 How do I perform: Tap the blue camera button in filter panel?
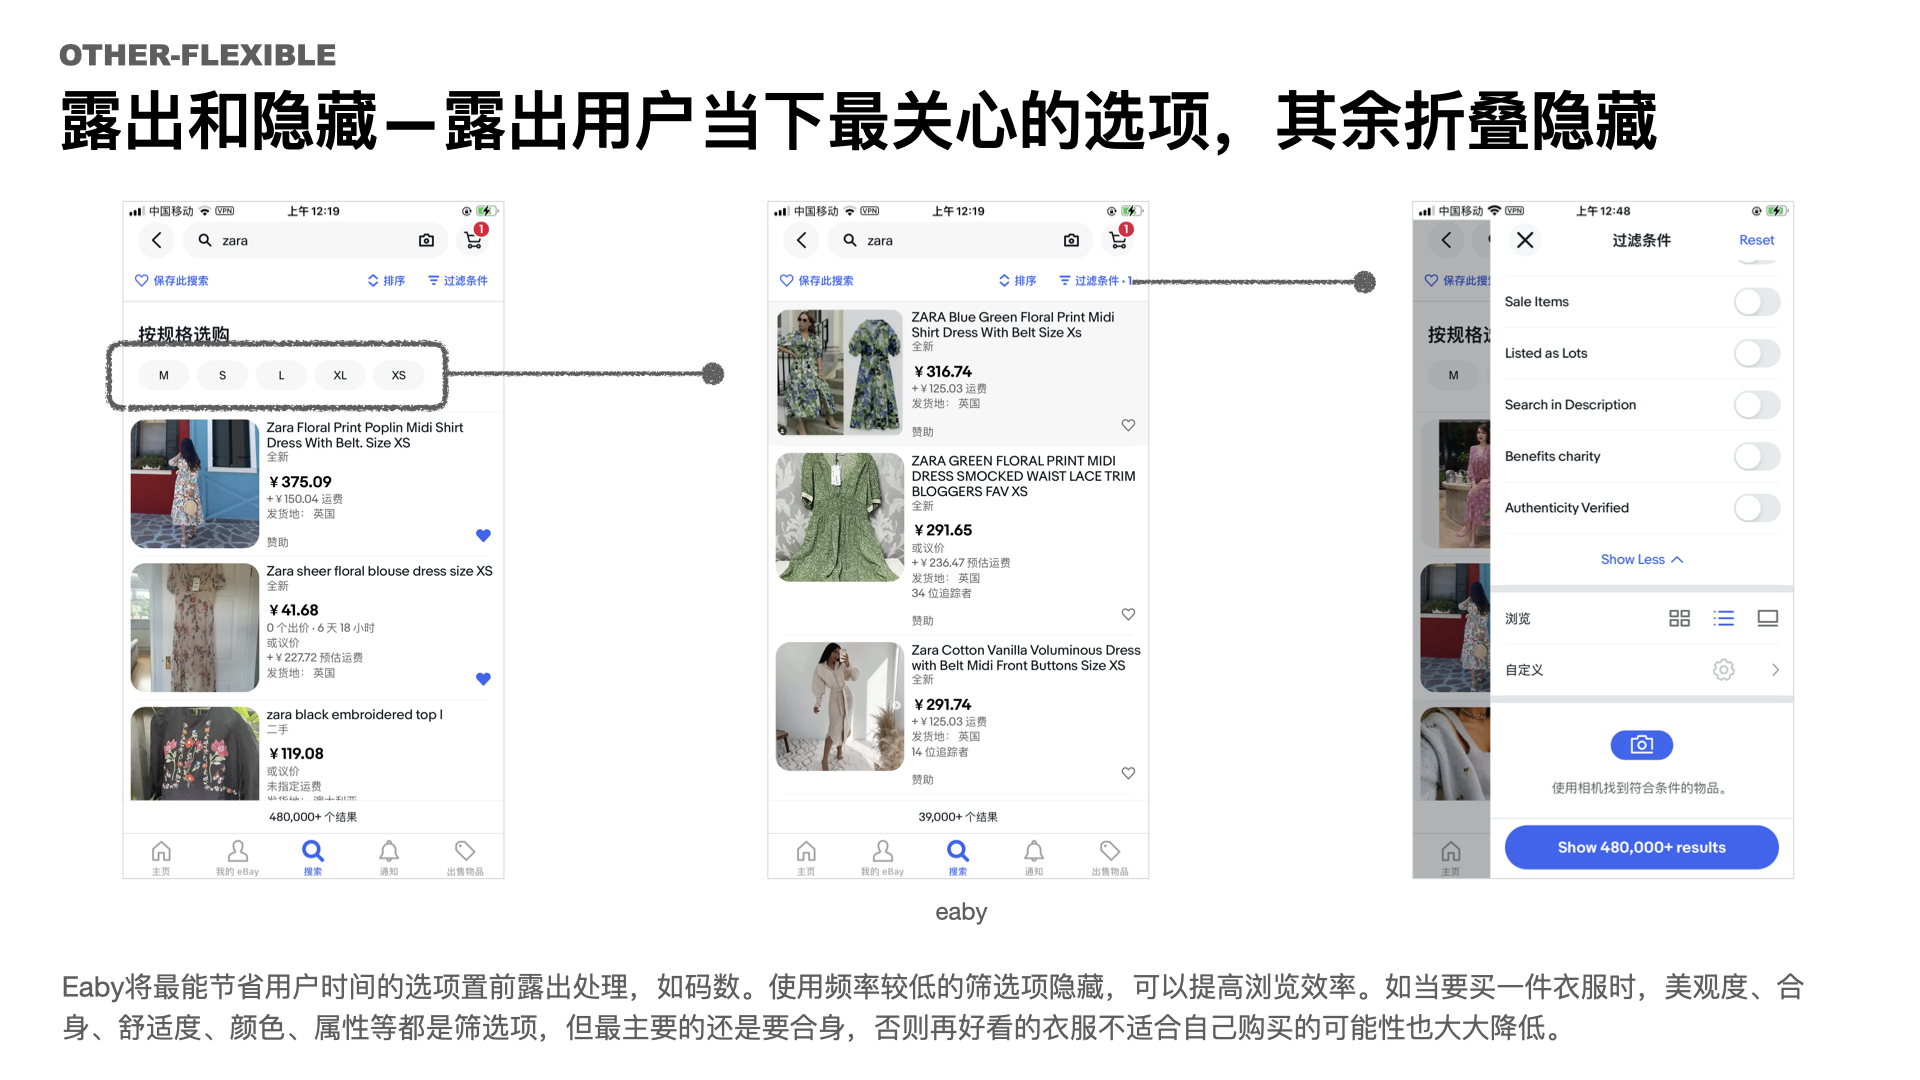[x=1641, y=745]
